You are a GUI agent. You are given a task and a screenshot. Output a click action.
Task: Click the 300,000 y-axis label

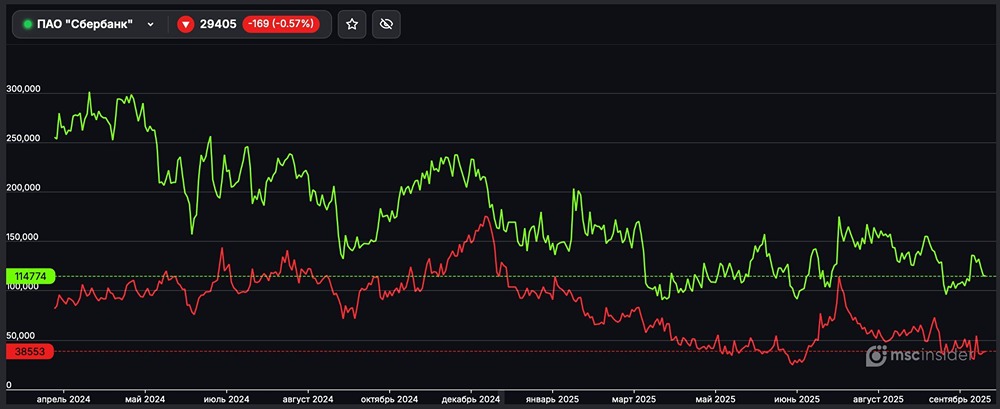(x=23, y=89)
